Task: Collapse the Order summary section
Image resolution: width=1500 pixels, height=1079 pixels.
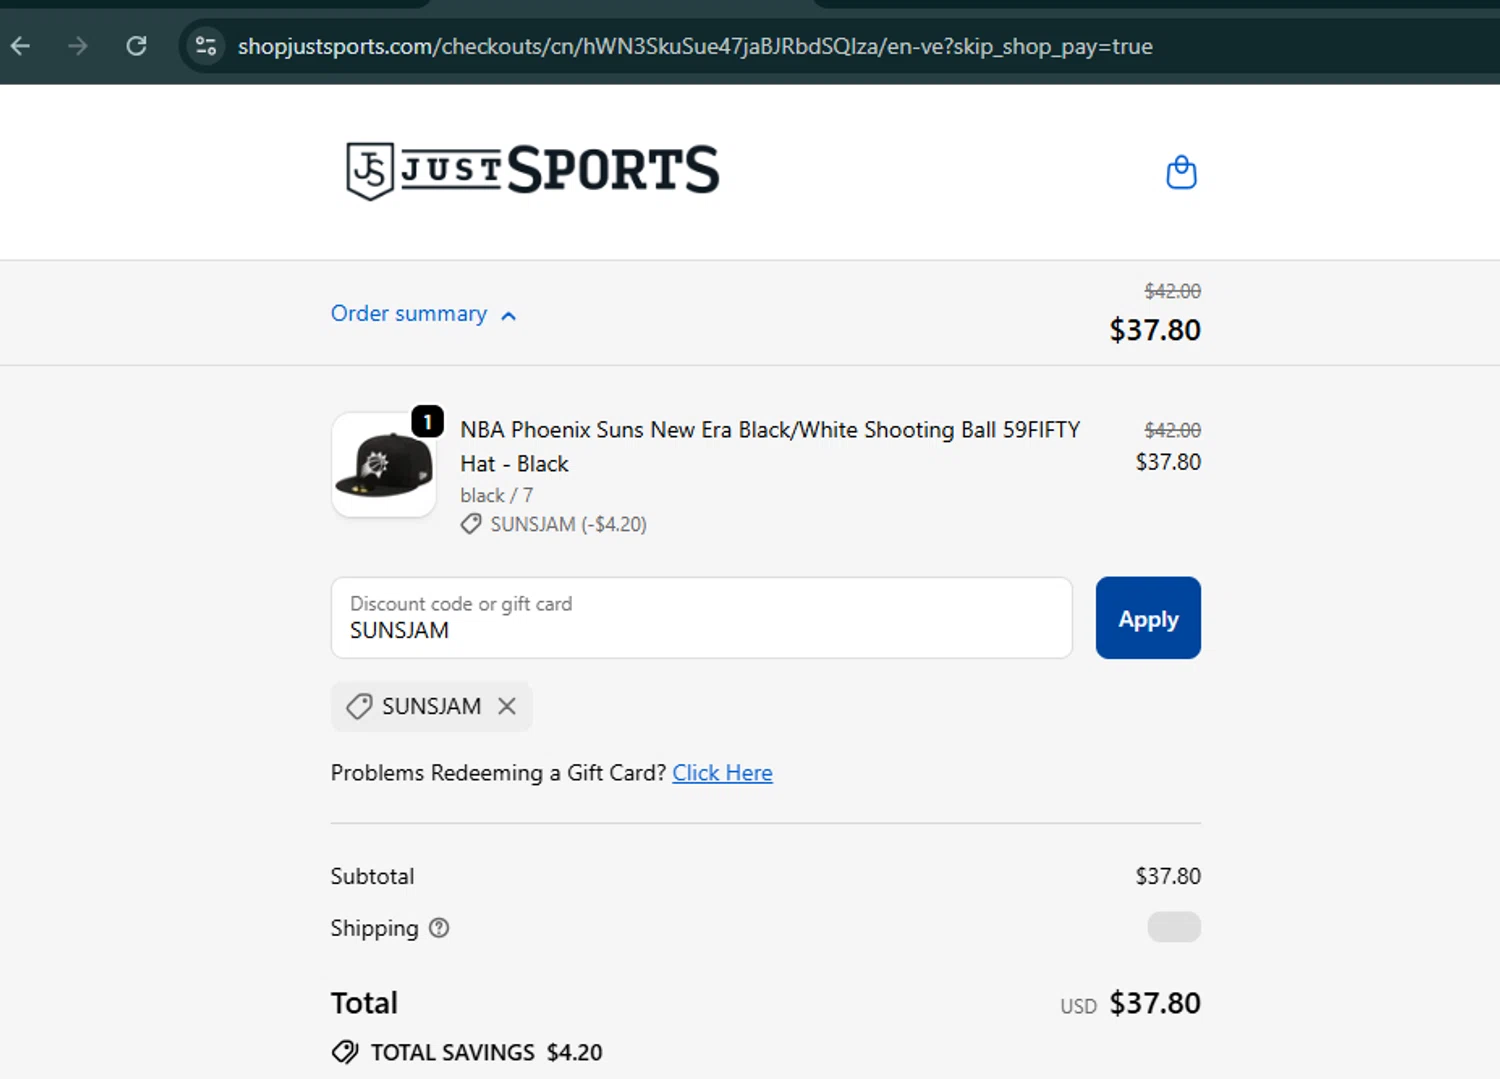Action: 424,314
